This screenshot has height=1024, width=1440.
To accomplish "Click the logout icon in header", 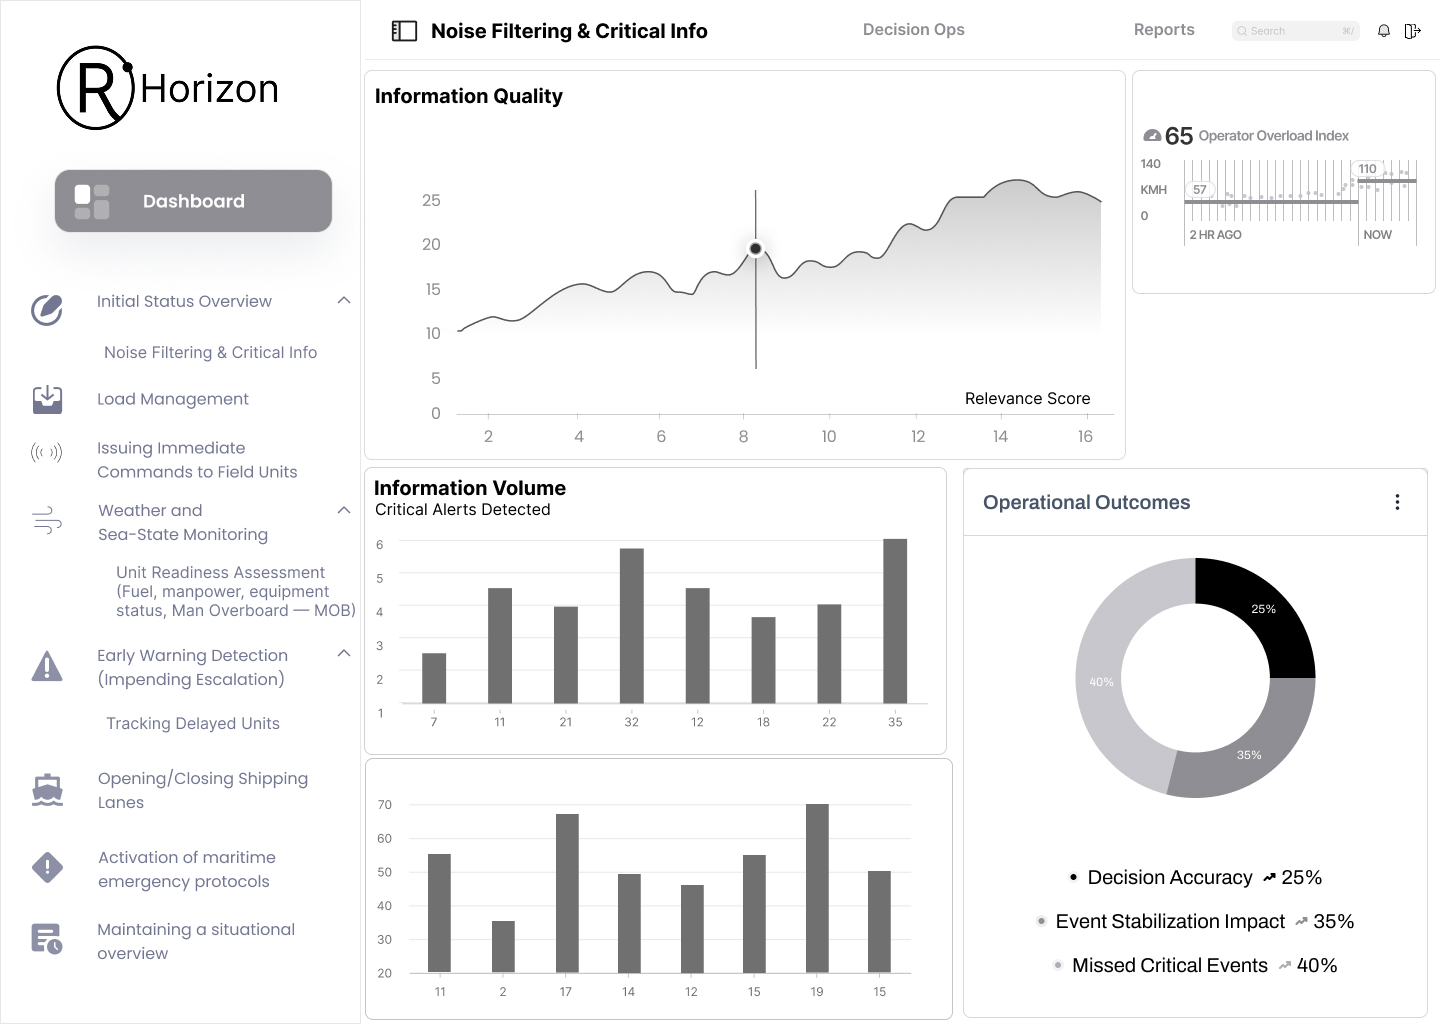I will click(1412, 31).
